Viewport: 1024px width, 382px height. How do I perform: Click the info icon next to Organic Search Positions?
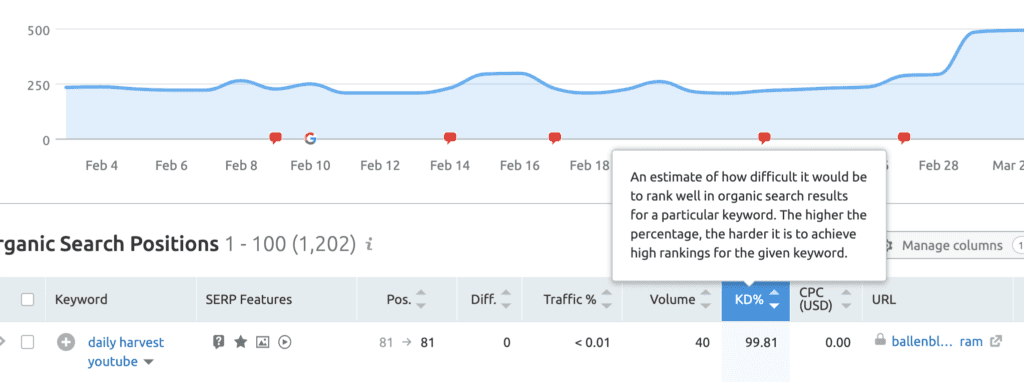[x=369, y=245]
